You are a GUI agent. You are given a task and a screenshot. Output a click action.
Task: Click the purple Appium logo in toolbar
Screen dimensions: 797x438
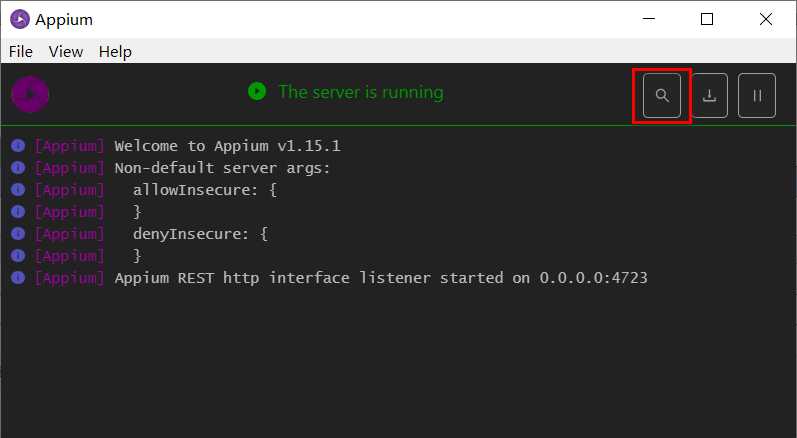[x=30, y=94]
